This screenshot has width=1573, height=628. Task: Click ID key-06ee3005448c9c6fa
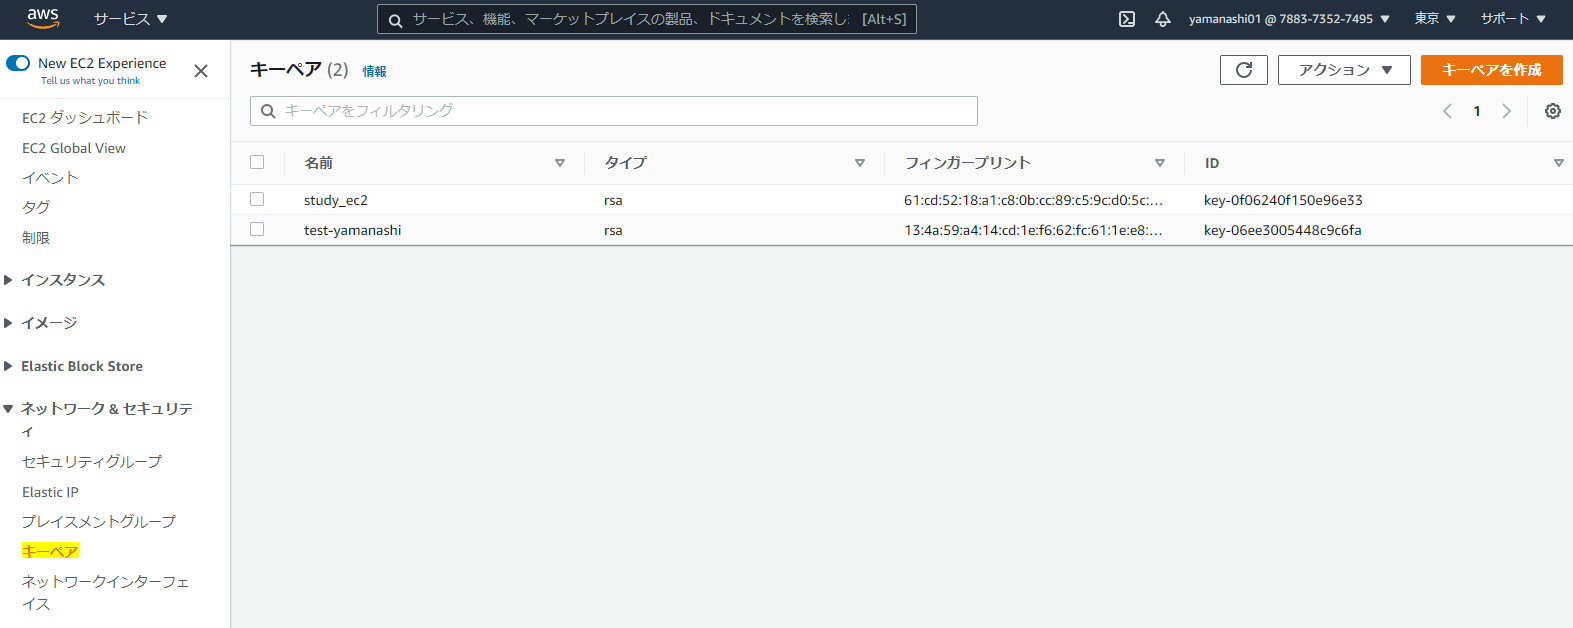coord(1283,230)
